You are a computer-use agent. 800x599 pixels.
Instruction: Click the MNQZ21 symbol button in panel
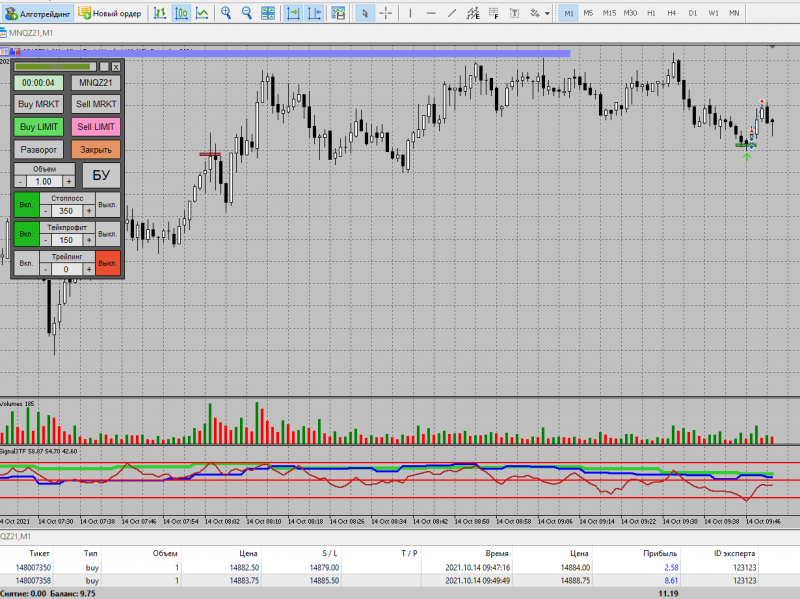[x=96, y=83]
